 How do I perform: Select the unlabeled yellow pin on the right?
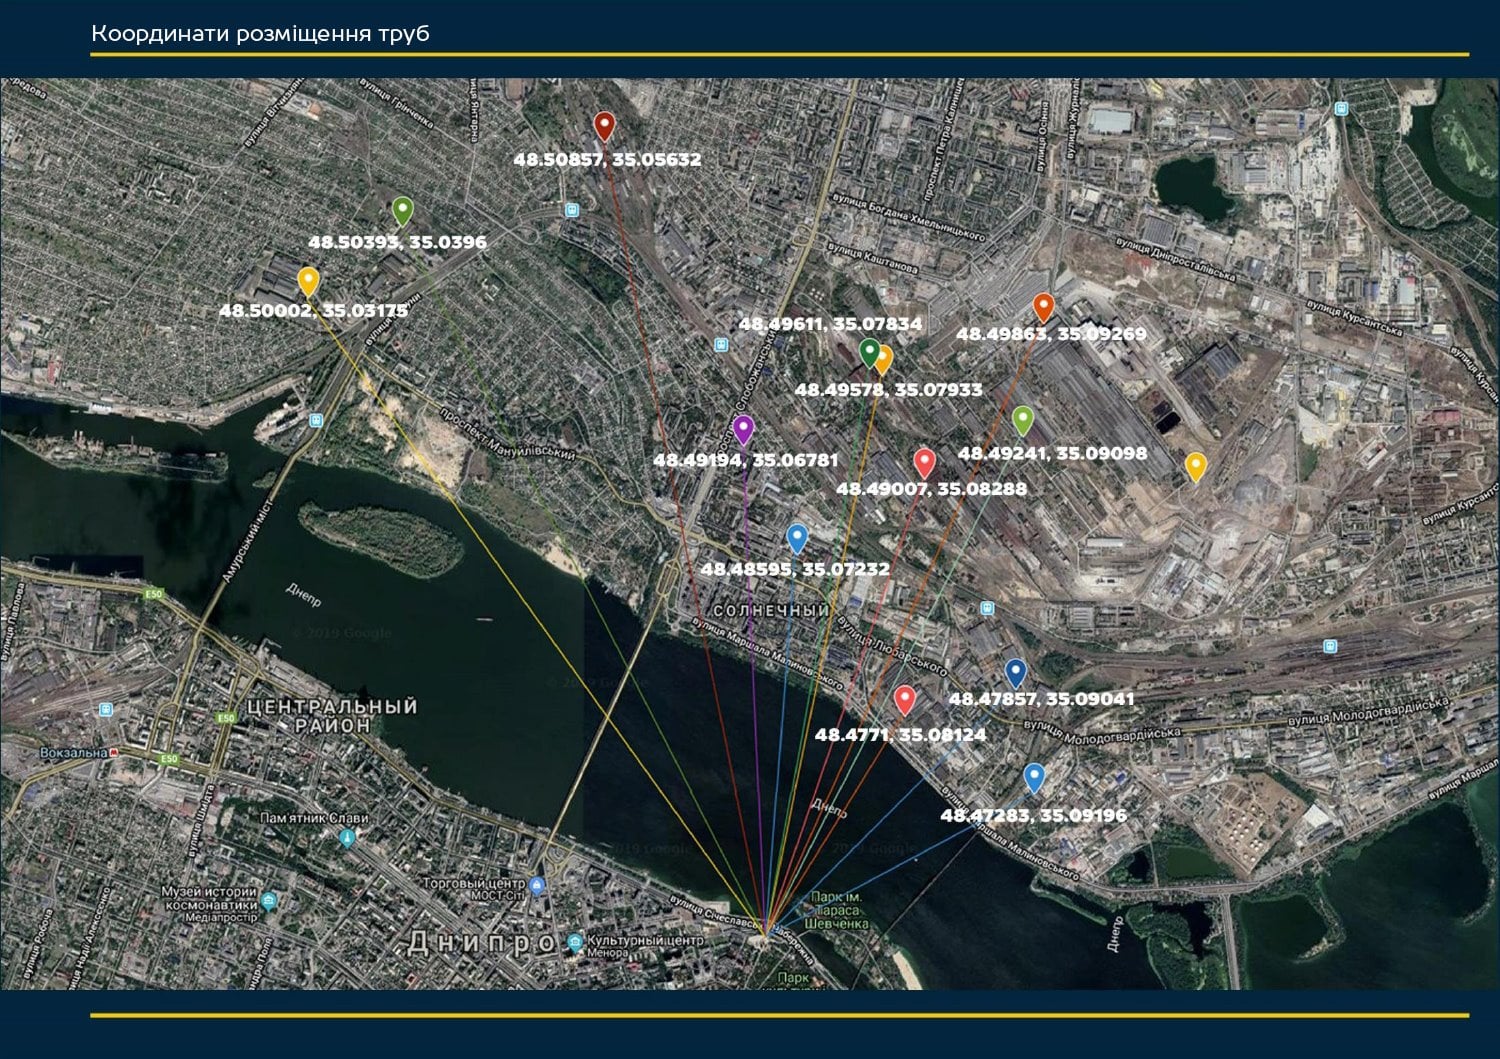pos(1195,465)
